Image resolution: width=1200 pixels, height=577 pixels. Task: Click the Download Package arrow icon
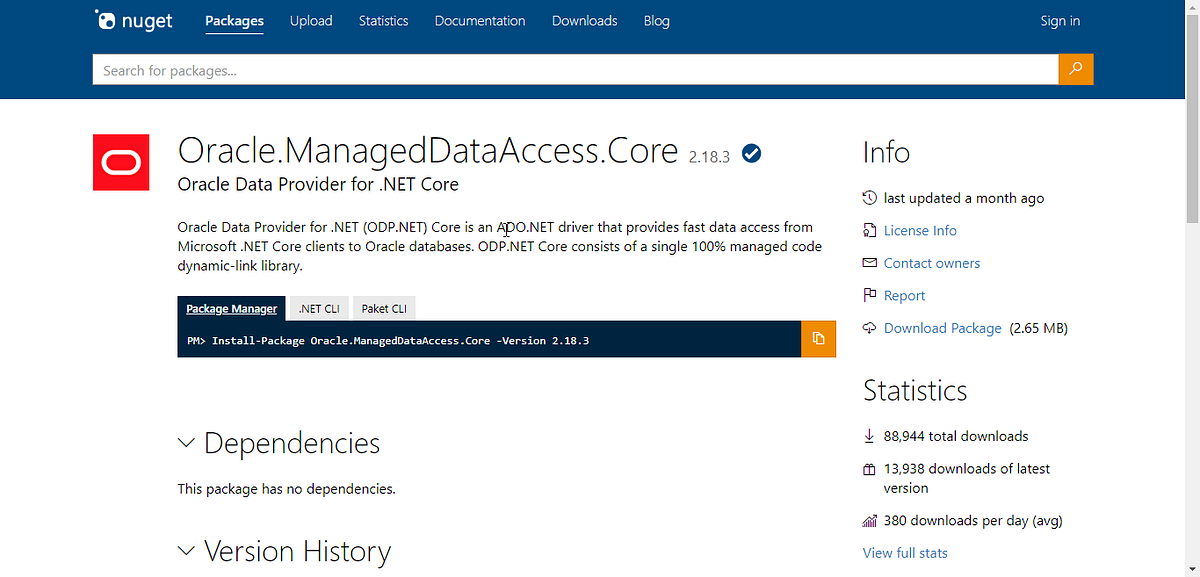pos(869,328)
